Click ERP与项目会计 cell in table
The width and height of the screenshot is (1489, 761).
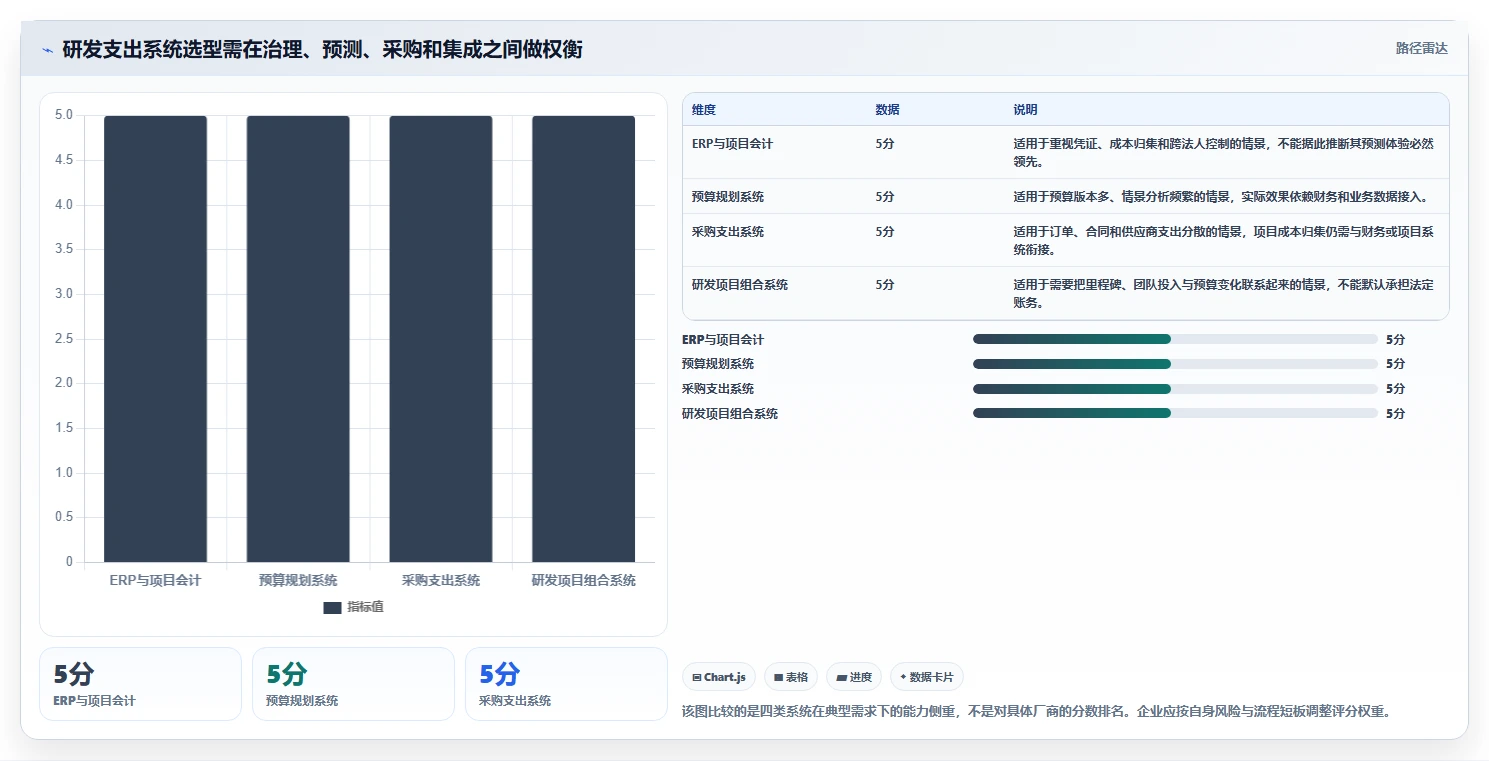[732, 144]
